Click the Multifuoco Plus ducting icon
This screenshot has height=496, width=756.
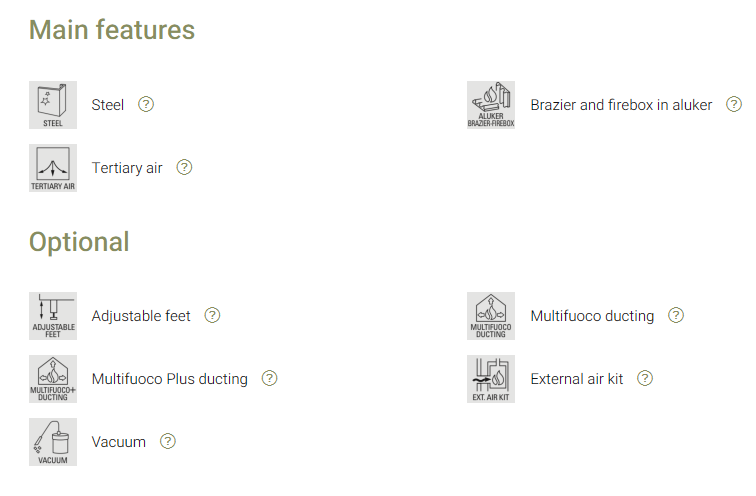point(52,379)
